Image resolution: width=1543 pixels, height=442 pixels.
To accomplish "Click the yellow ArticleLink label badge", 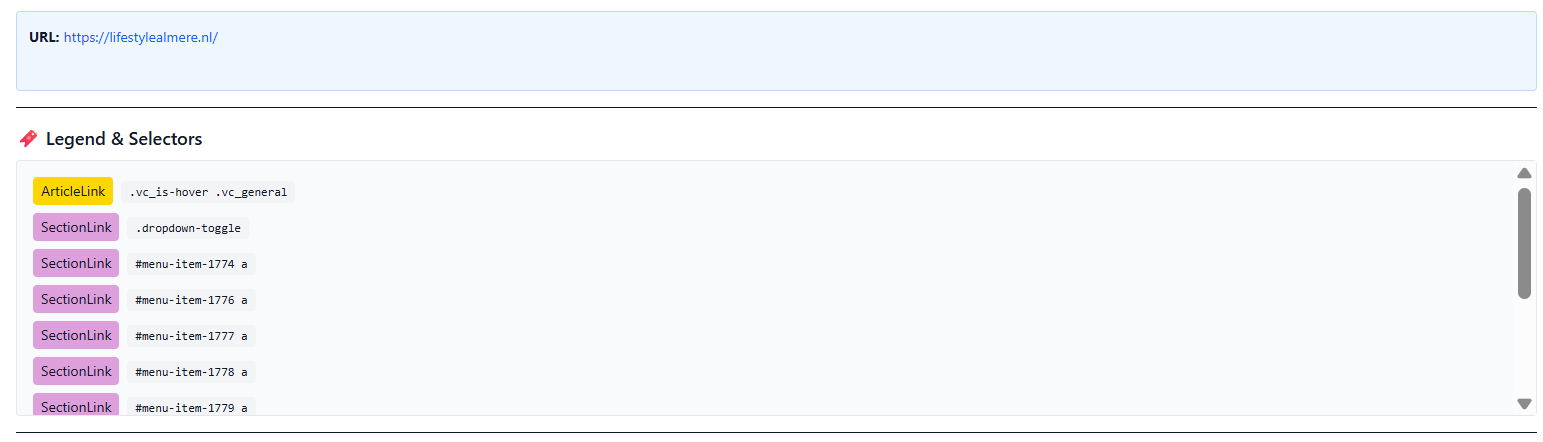I will (73, 191).
